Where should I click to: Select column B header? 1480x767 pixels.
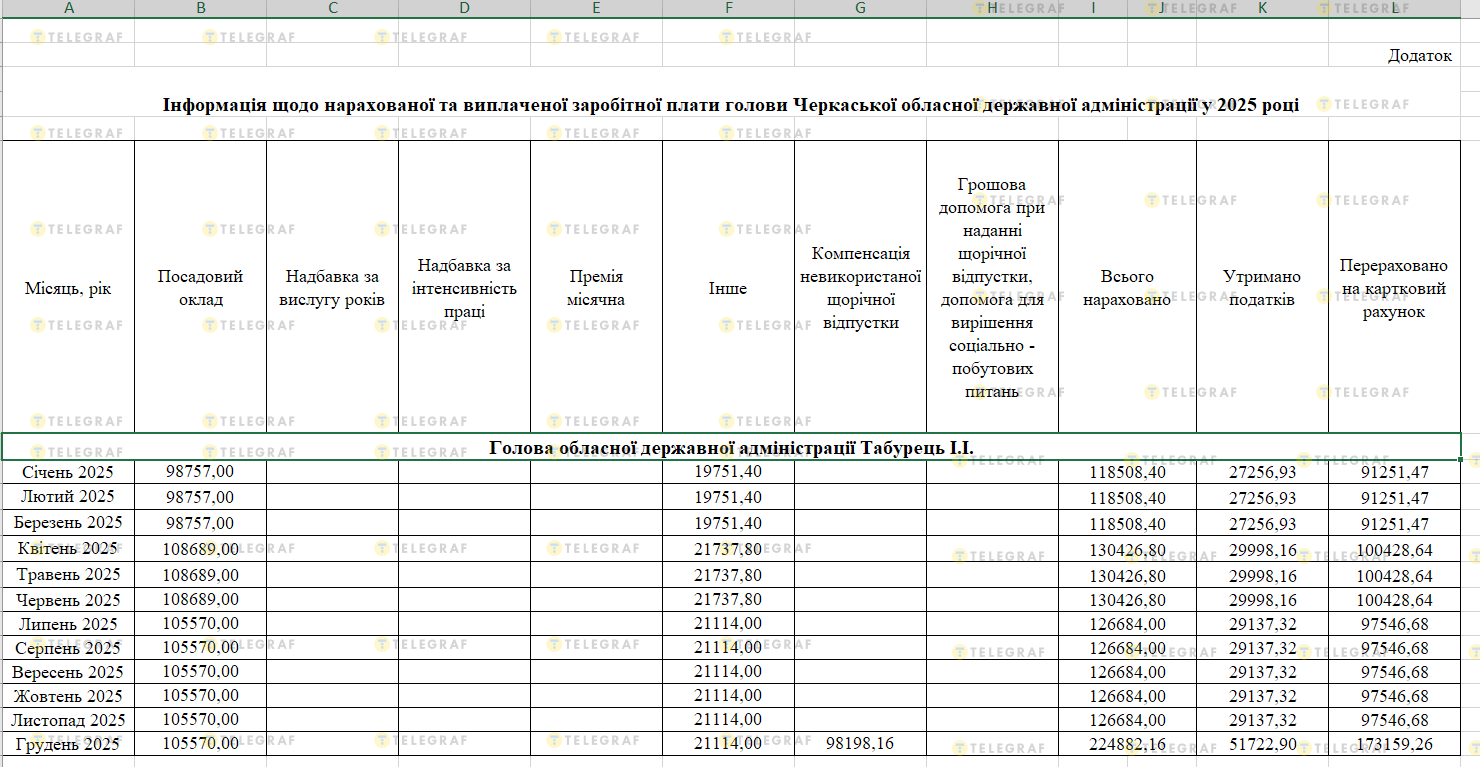coord(200,8)
